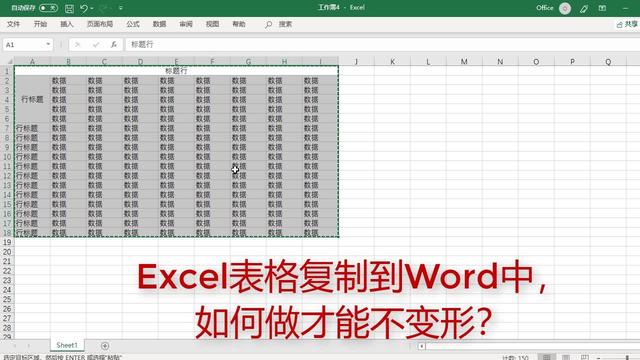Viewport: 640px width, 360px height.
Task: Click the Office account avatar circle
Action: pos(565,8)
